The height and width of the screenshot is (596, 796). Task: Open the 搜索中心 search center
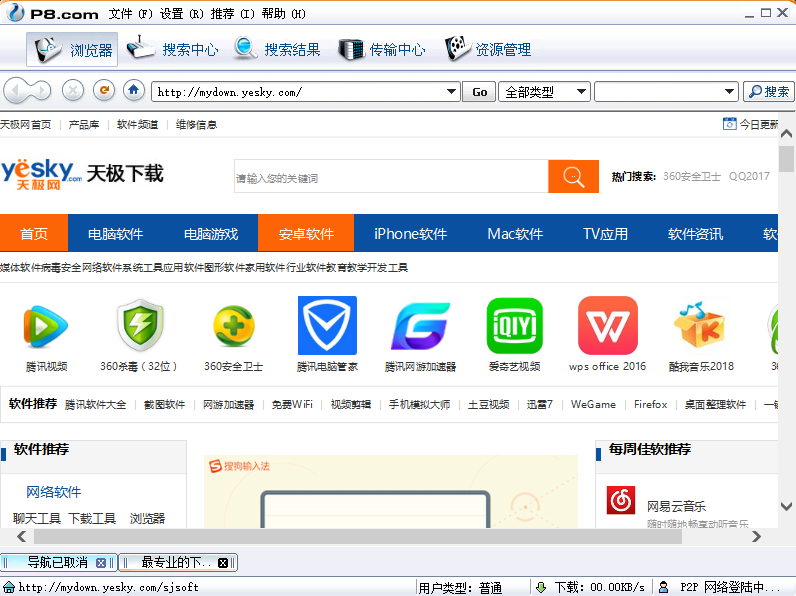[x=173, y=49]
